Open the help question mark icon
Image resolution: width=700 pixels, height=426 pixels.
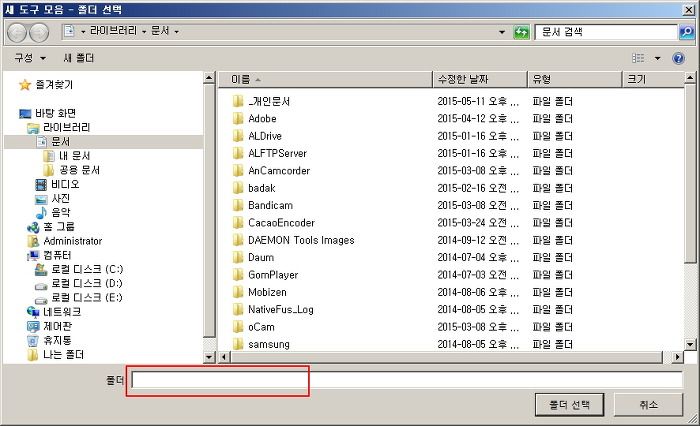coord(679,58)
